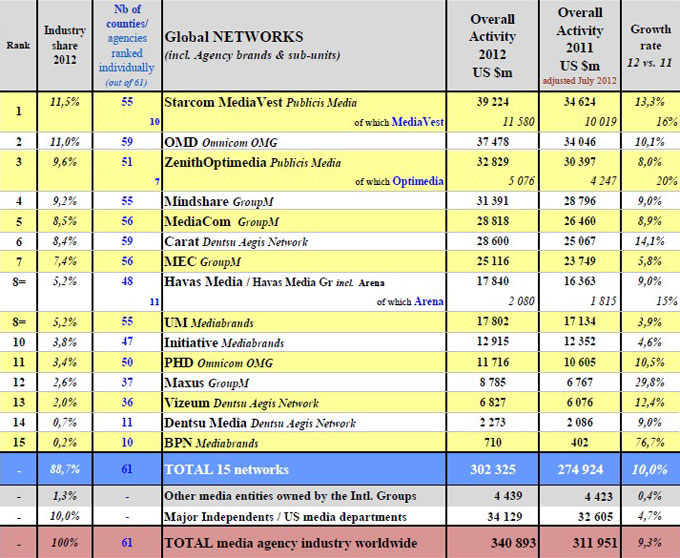680x558 pixels.
Task: Click the 'Maxus GroupM' cell
Action: click(206, 383)
